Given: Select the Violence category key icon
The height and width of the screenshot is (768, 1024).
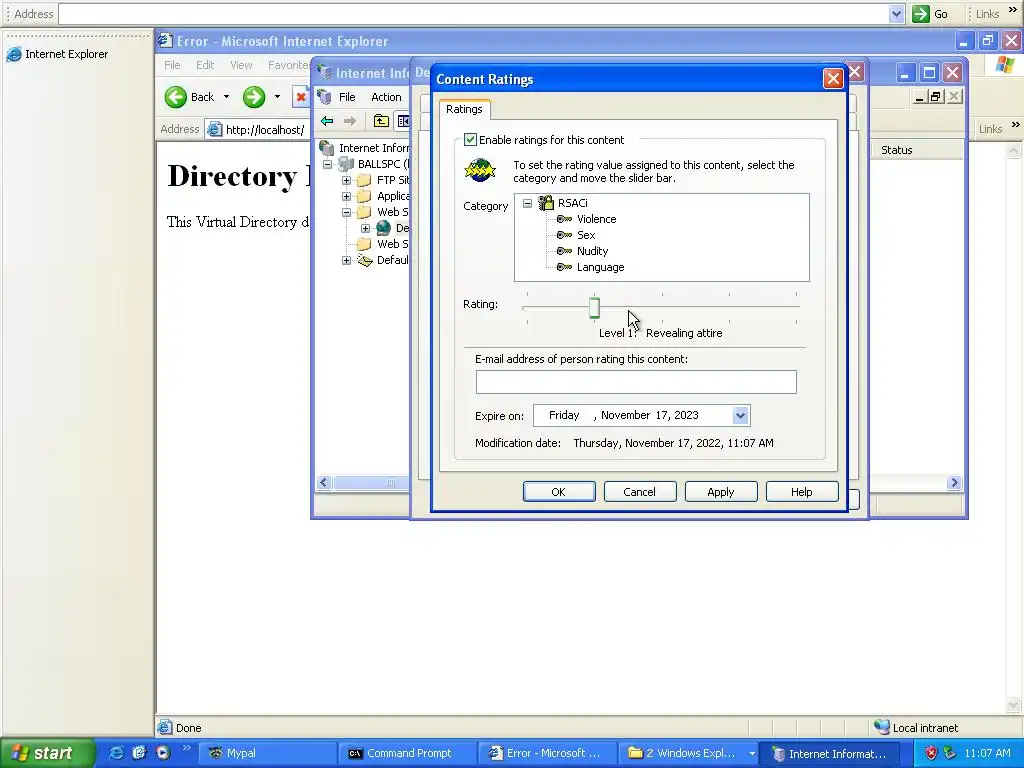Looking at the screenshot, I should point(564,219).
